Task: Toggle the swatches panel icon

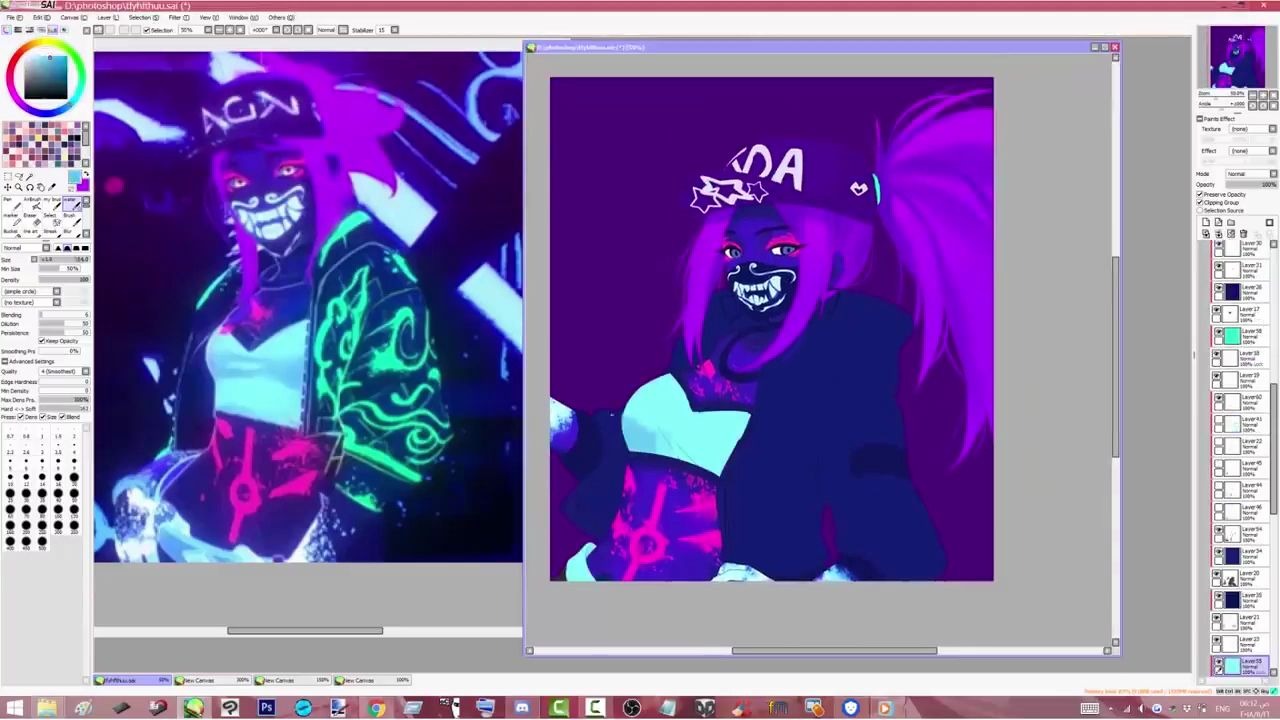Action: [x=52, y=30]
